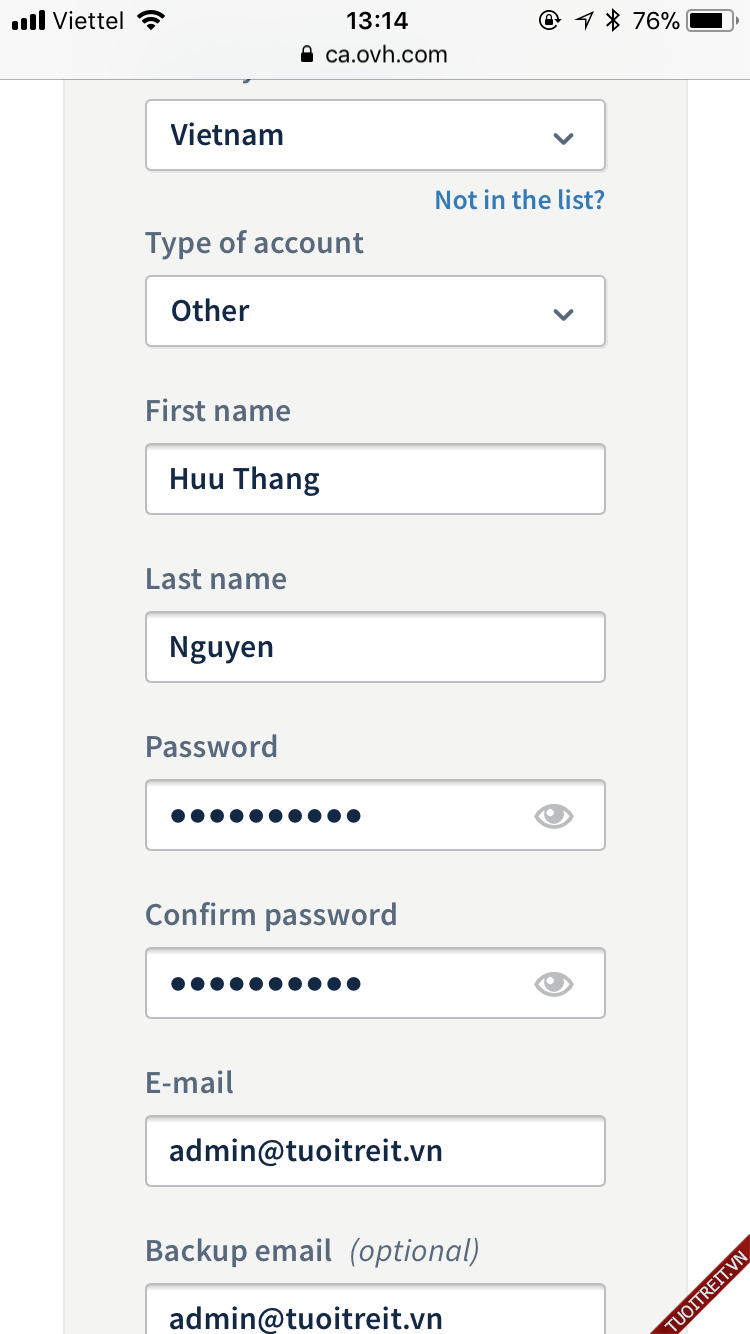Viewport: 750px width, 1334px height.
Task: Tap the Backup email input field
Action: [375, 1310]
